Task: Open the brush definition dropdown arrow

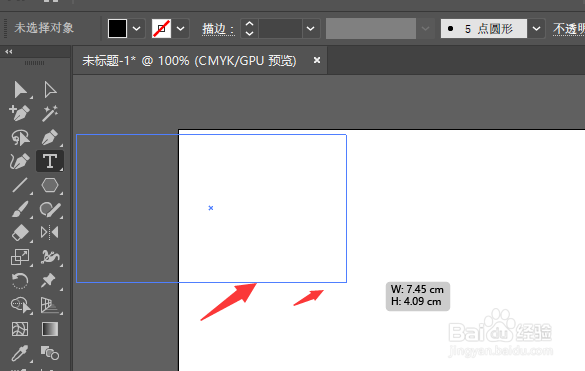Action: point(536,28)
